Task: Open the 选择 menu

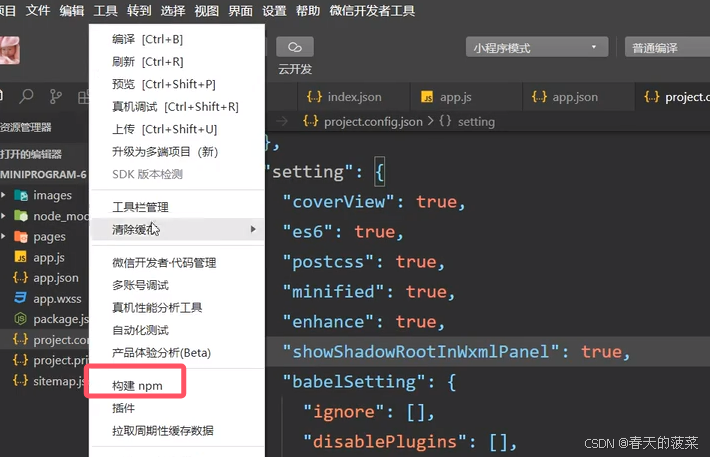Action: [173, 10]
